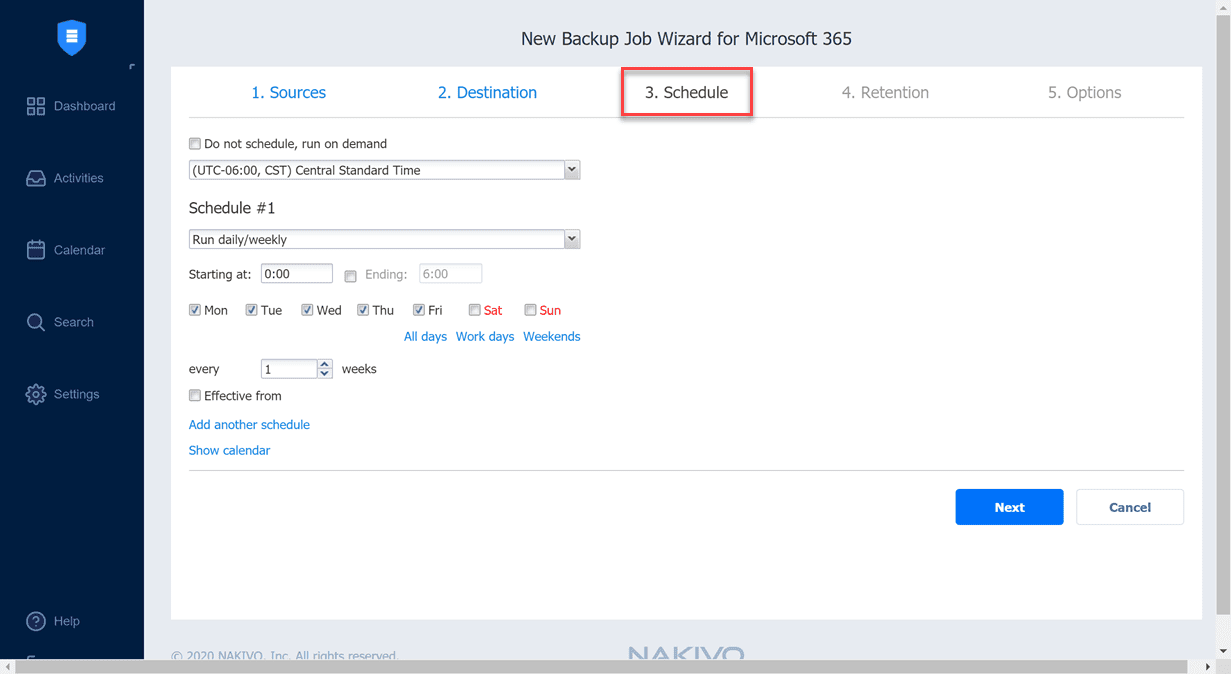Click the 'Starting at' time field
The image size is (1231, 674).
click(x=296, y=273)
